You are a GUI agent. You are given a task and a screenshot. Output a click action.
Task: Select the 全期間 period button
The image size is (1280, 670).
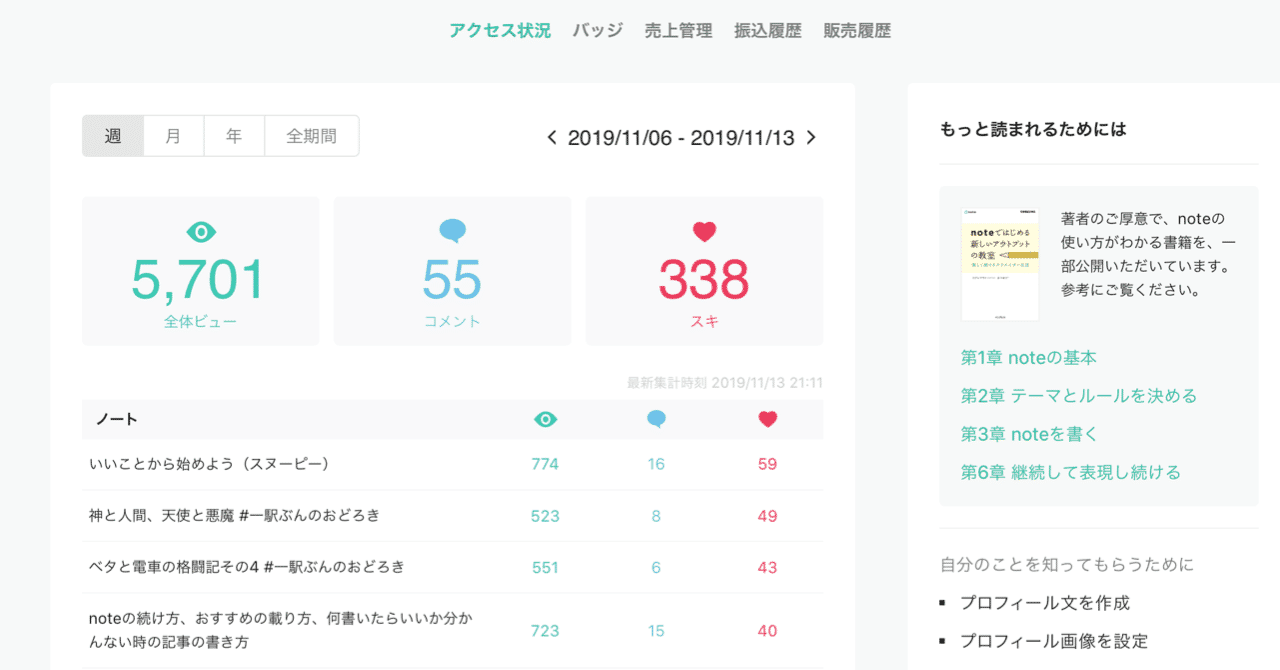click(311, 136)
